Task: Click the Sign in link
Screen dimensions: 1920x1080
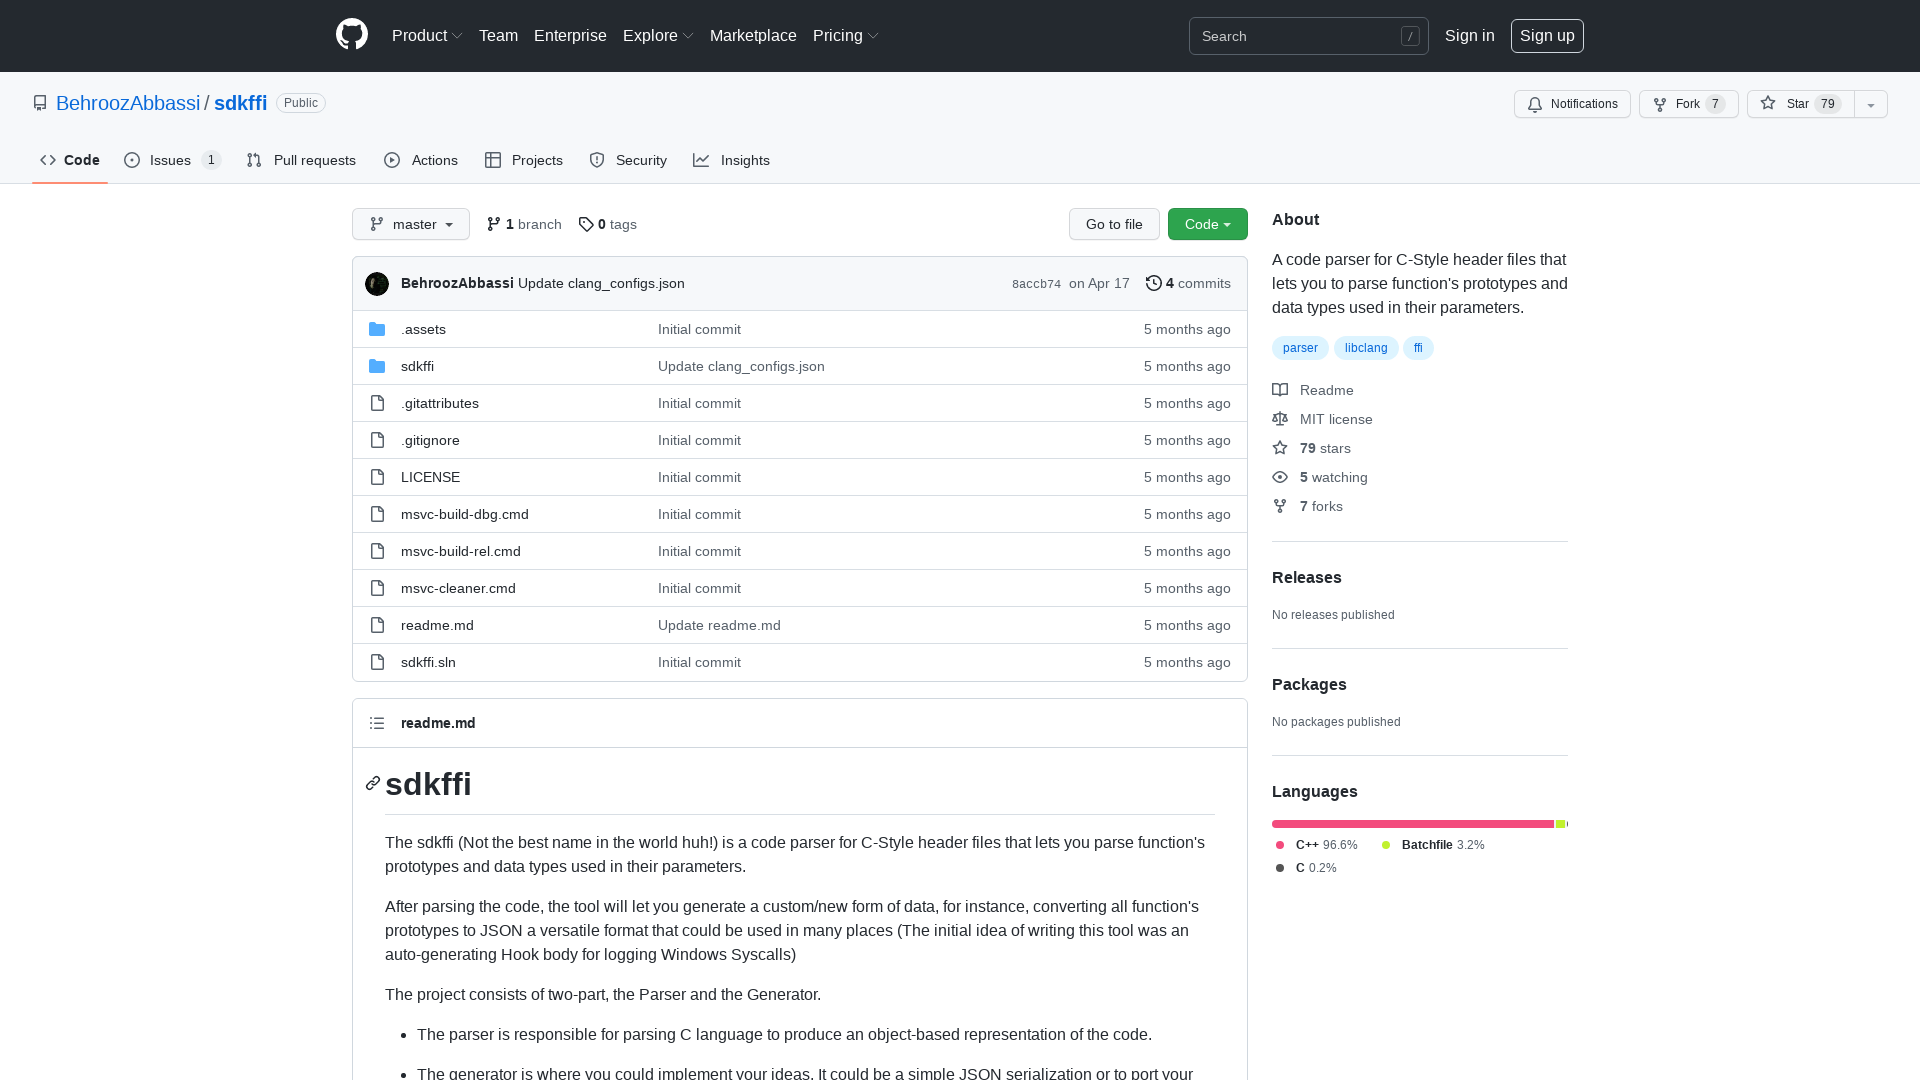Action: point(1470,35)
